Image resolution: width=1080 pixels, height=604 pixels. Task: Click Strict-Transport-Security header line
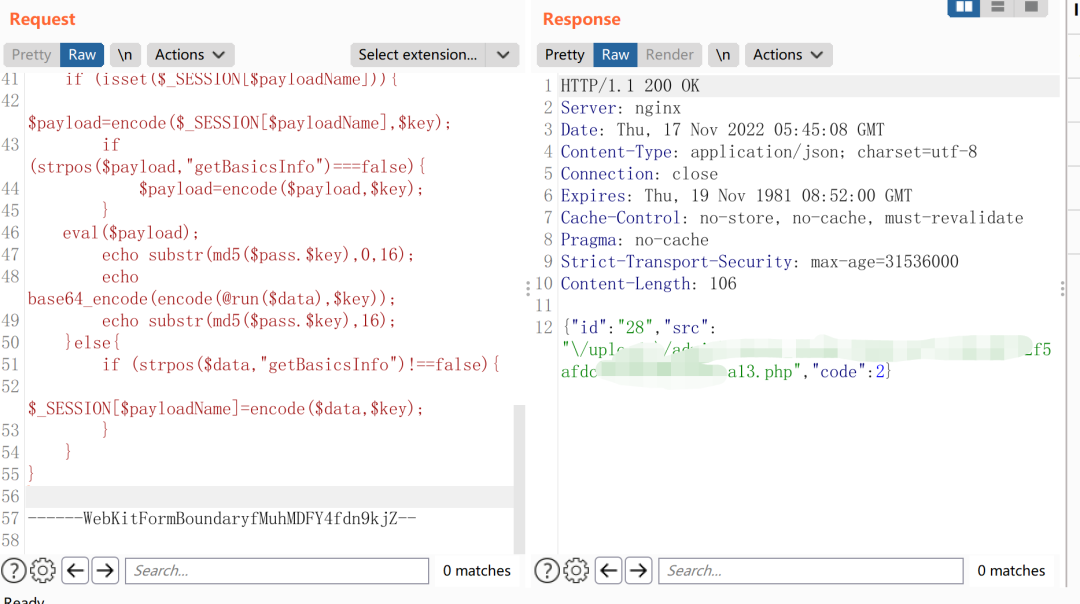coord(759,262)
